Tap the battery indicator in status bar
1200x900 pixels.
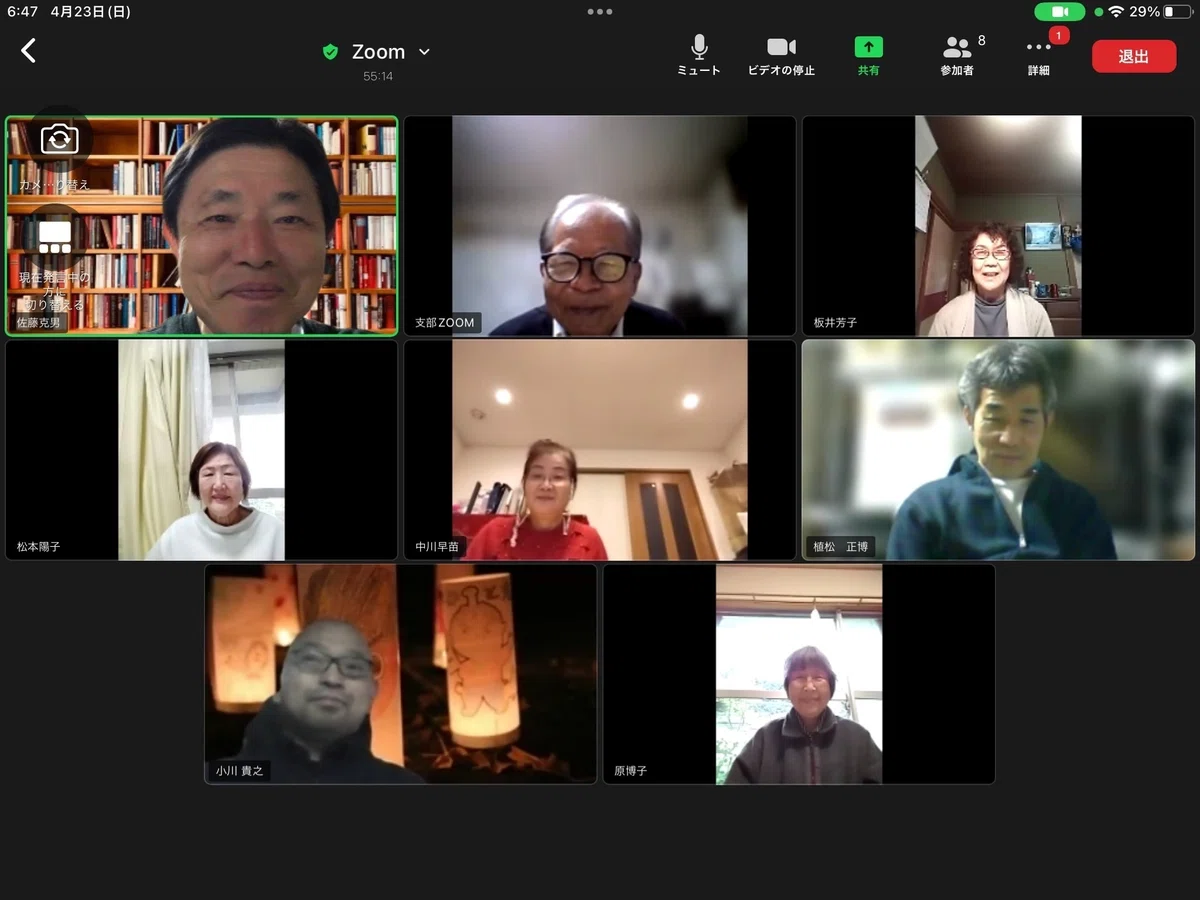[1178, 12]
